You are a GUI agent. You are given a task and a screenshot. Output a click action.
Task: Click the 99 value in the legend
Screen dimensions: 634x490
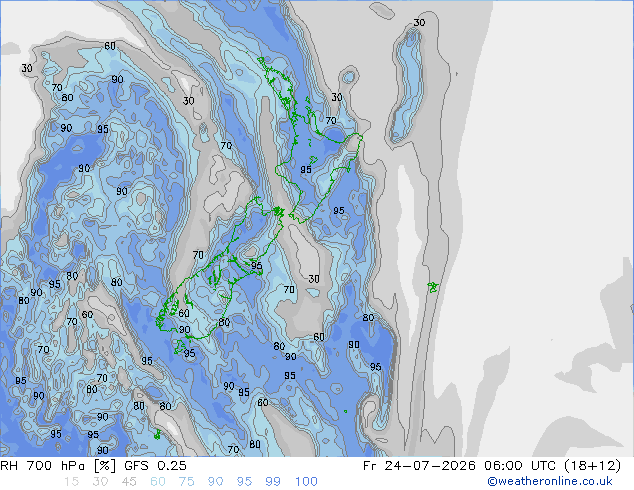[x=273, y=482]
